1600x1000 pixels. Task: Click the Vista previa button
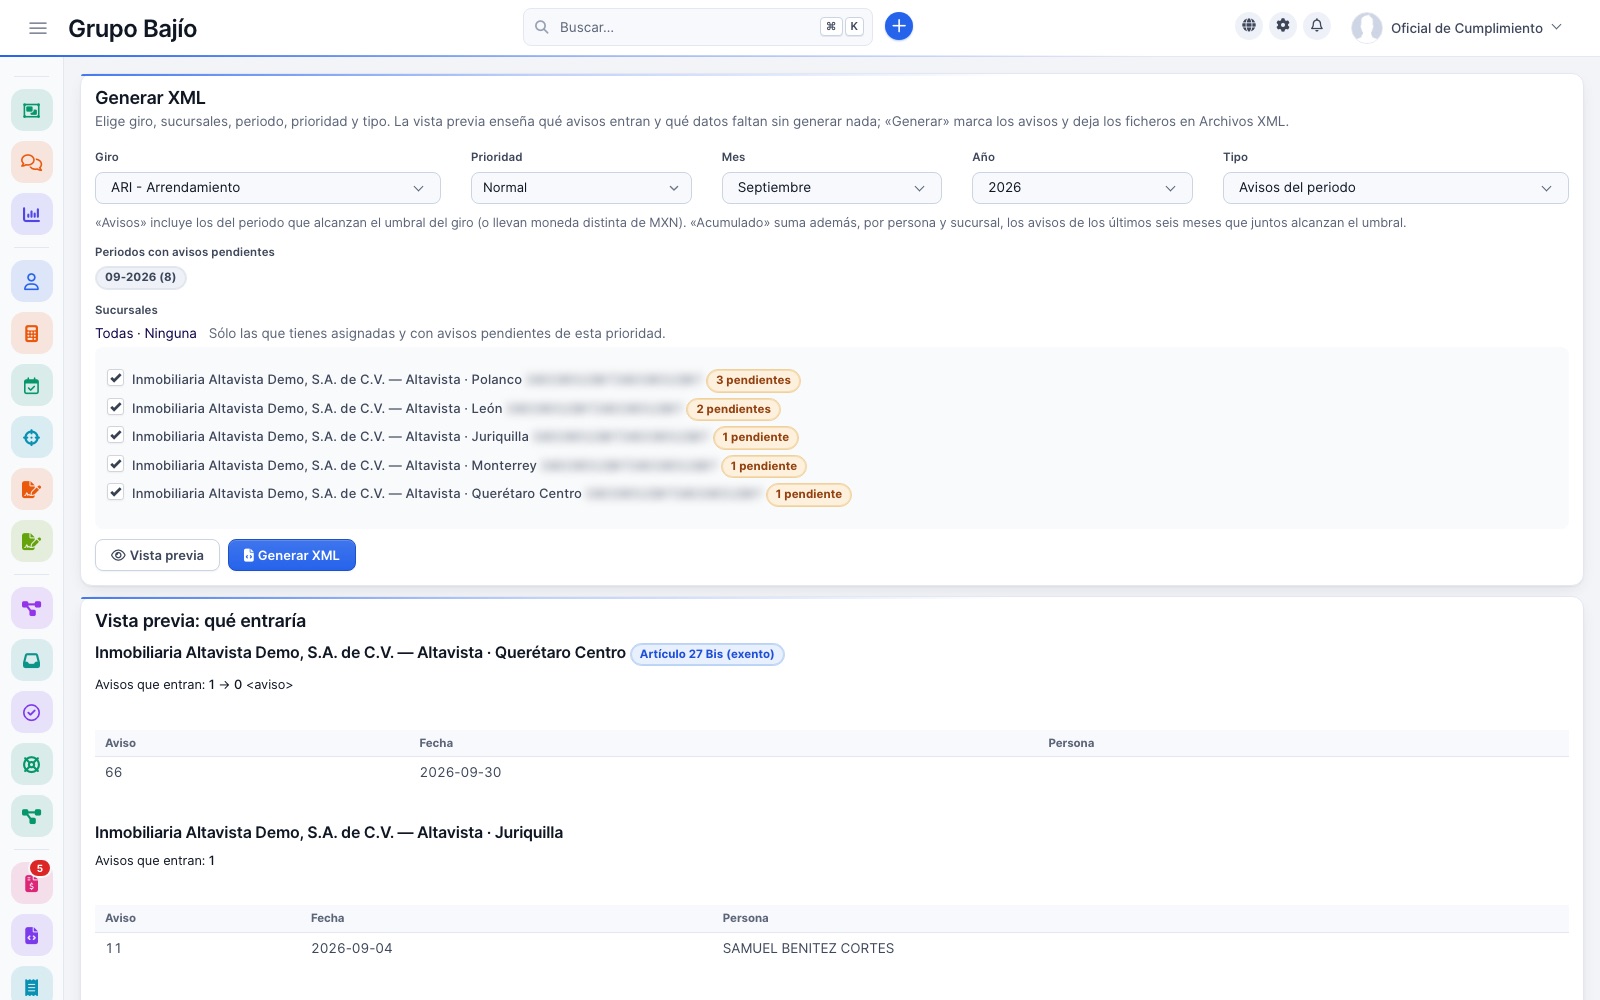157,555
